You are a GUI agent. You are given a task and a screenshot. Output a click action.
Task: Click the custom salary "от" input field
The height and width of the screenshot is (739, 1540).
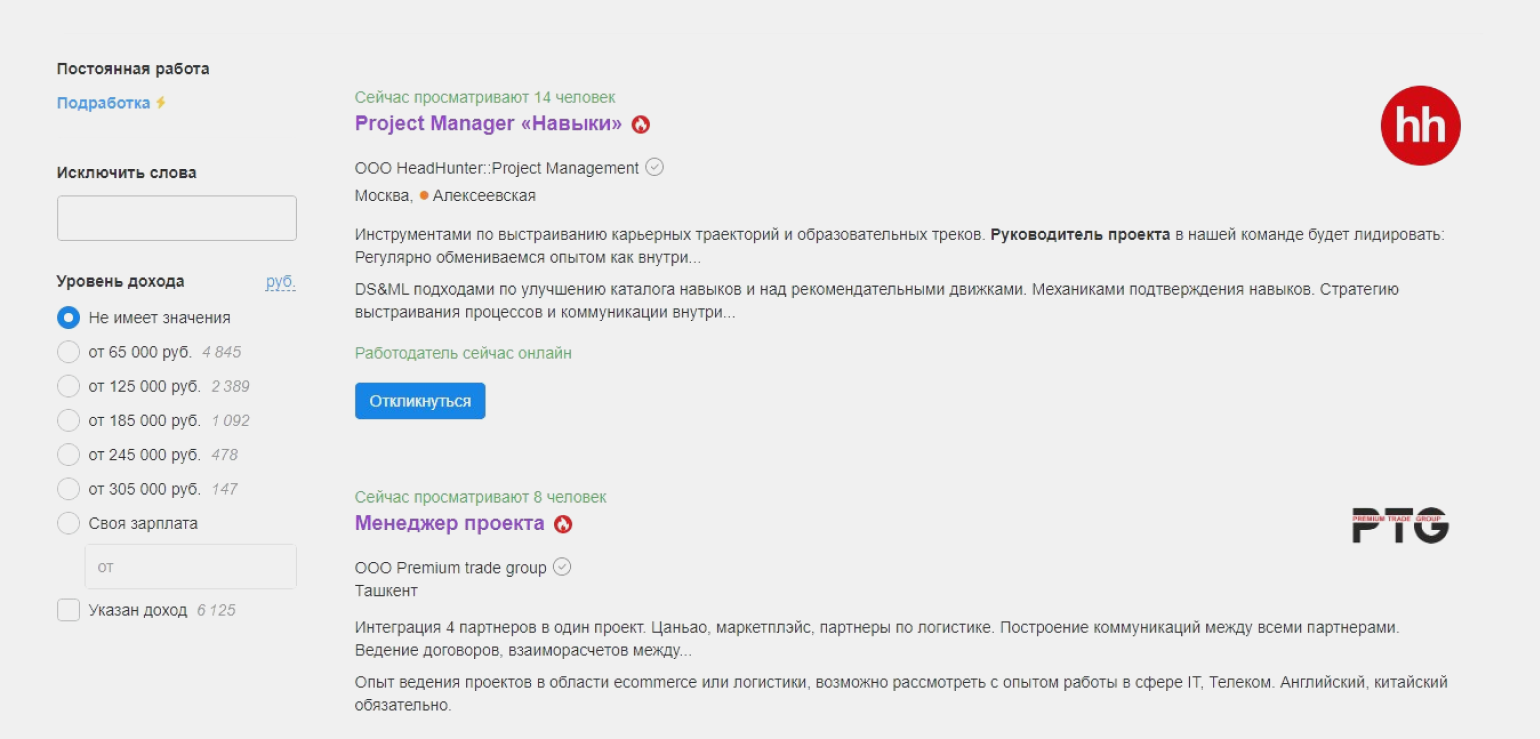(x=191, y=567)
